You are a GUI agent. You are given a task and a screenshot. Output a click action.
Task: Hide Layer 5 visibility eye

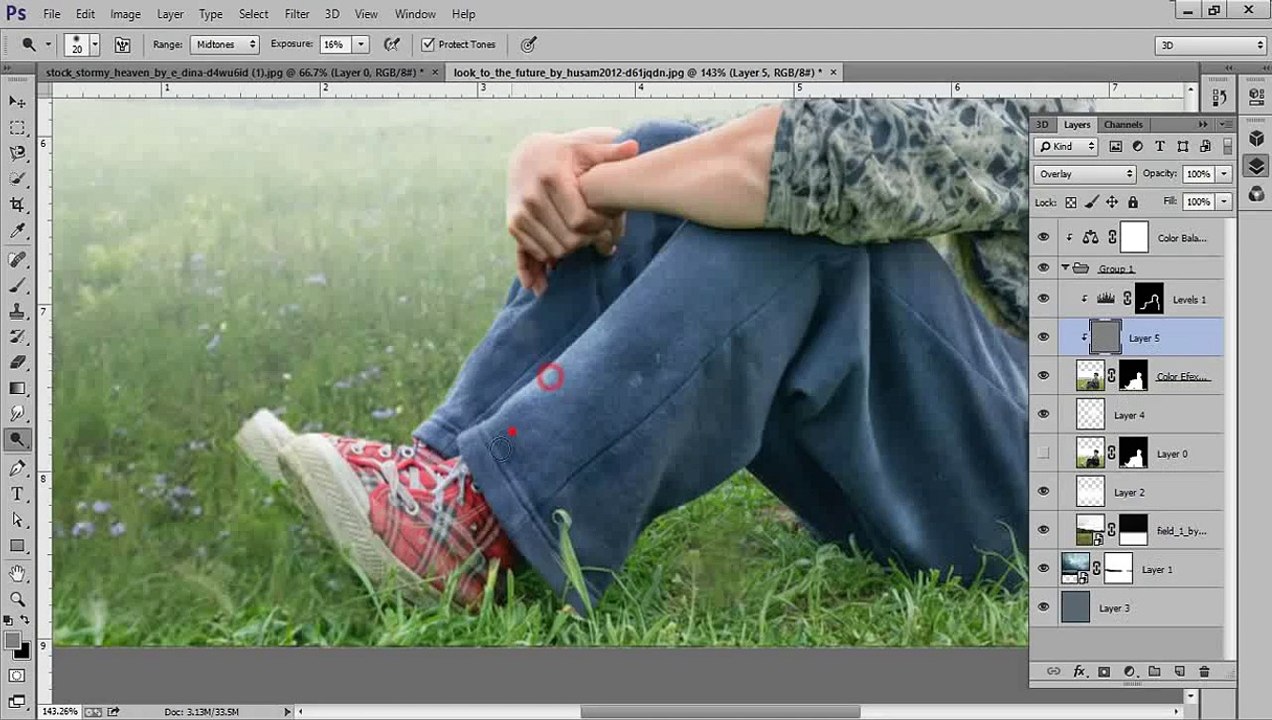pos(1044,338)
